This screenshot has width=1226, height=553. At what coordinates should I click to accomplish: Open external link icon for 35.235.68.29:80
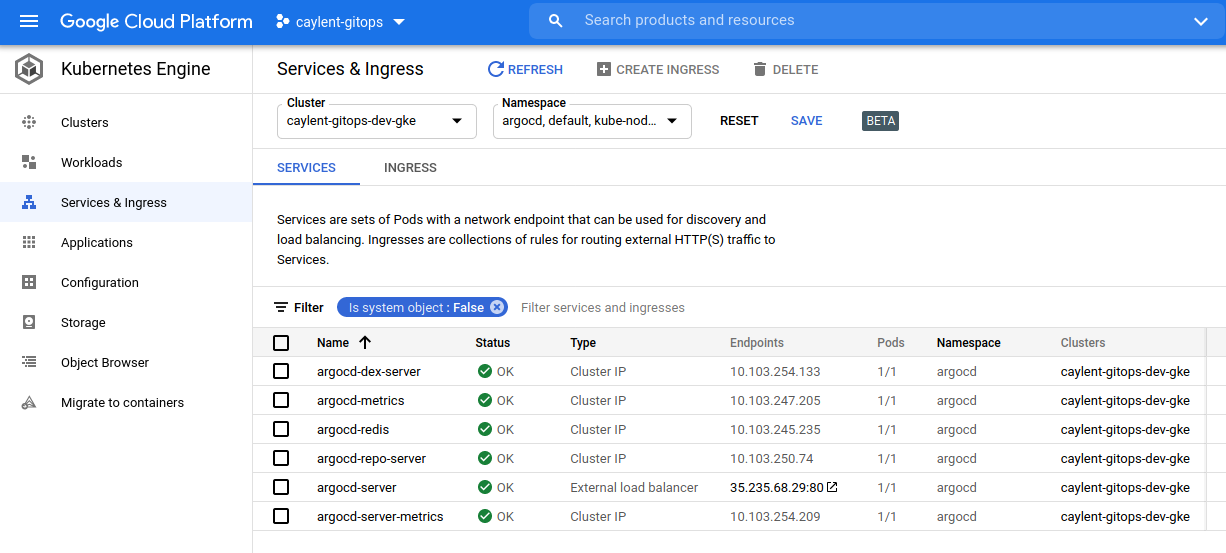point(832,487)
